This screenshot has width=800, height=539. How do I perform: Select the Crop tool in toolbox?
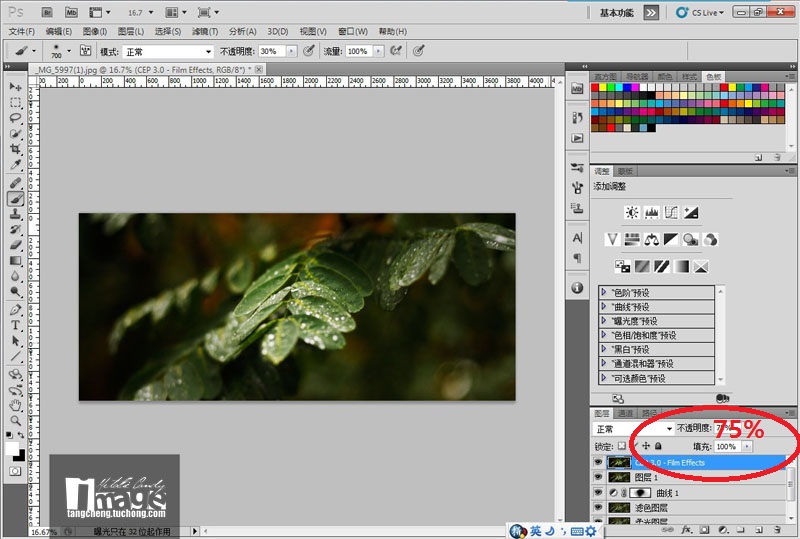tap(15, 149)
